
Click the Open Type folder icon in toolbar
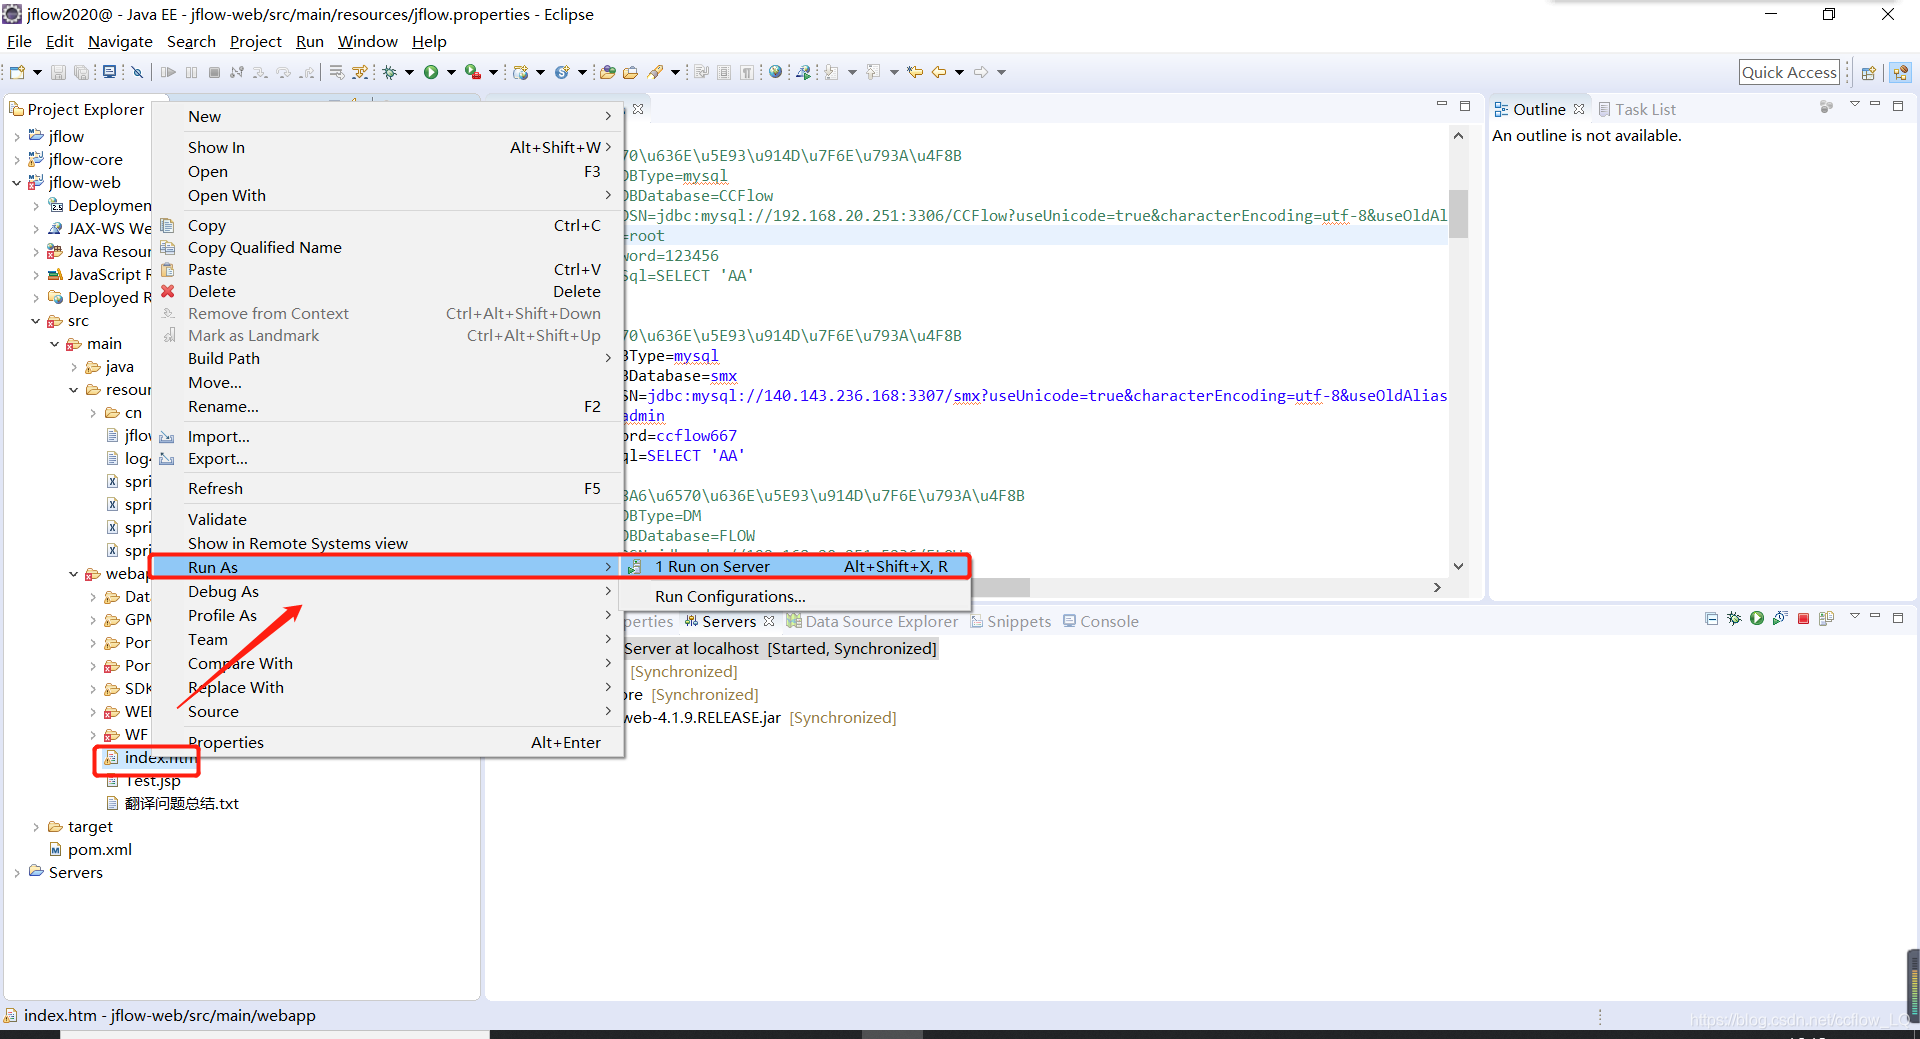[x=607, y=72]
